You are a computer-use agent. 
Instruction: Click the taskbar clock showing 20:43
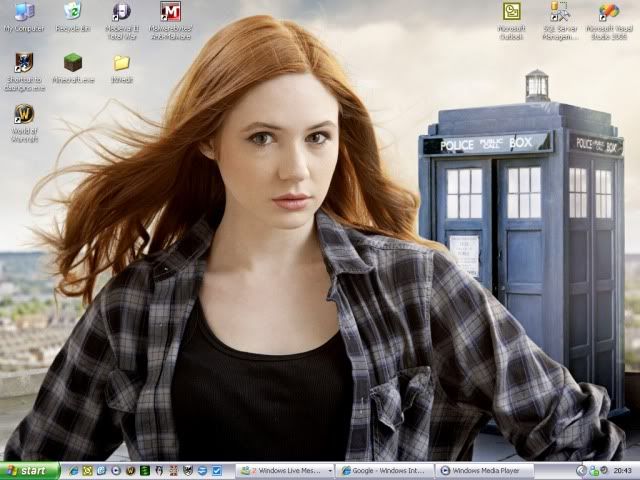(623, 471)
